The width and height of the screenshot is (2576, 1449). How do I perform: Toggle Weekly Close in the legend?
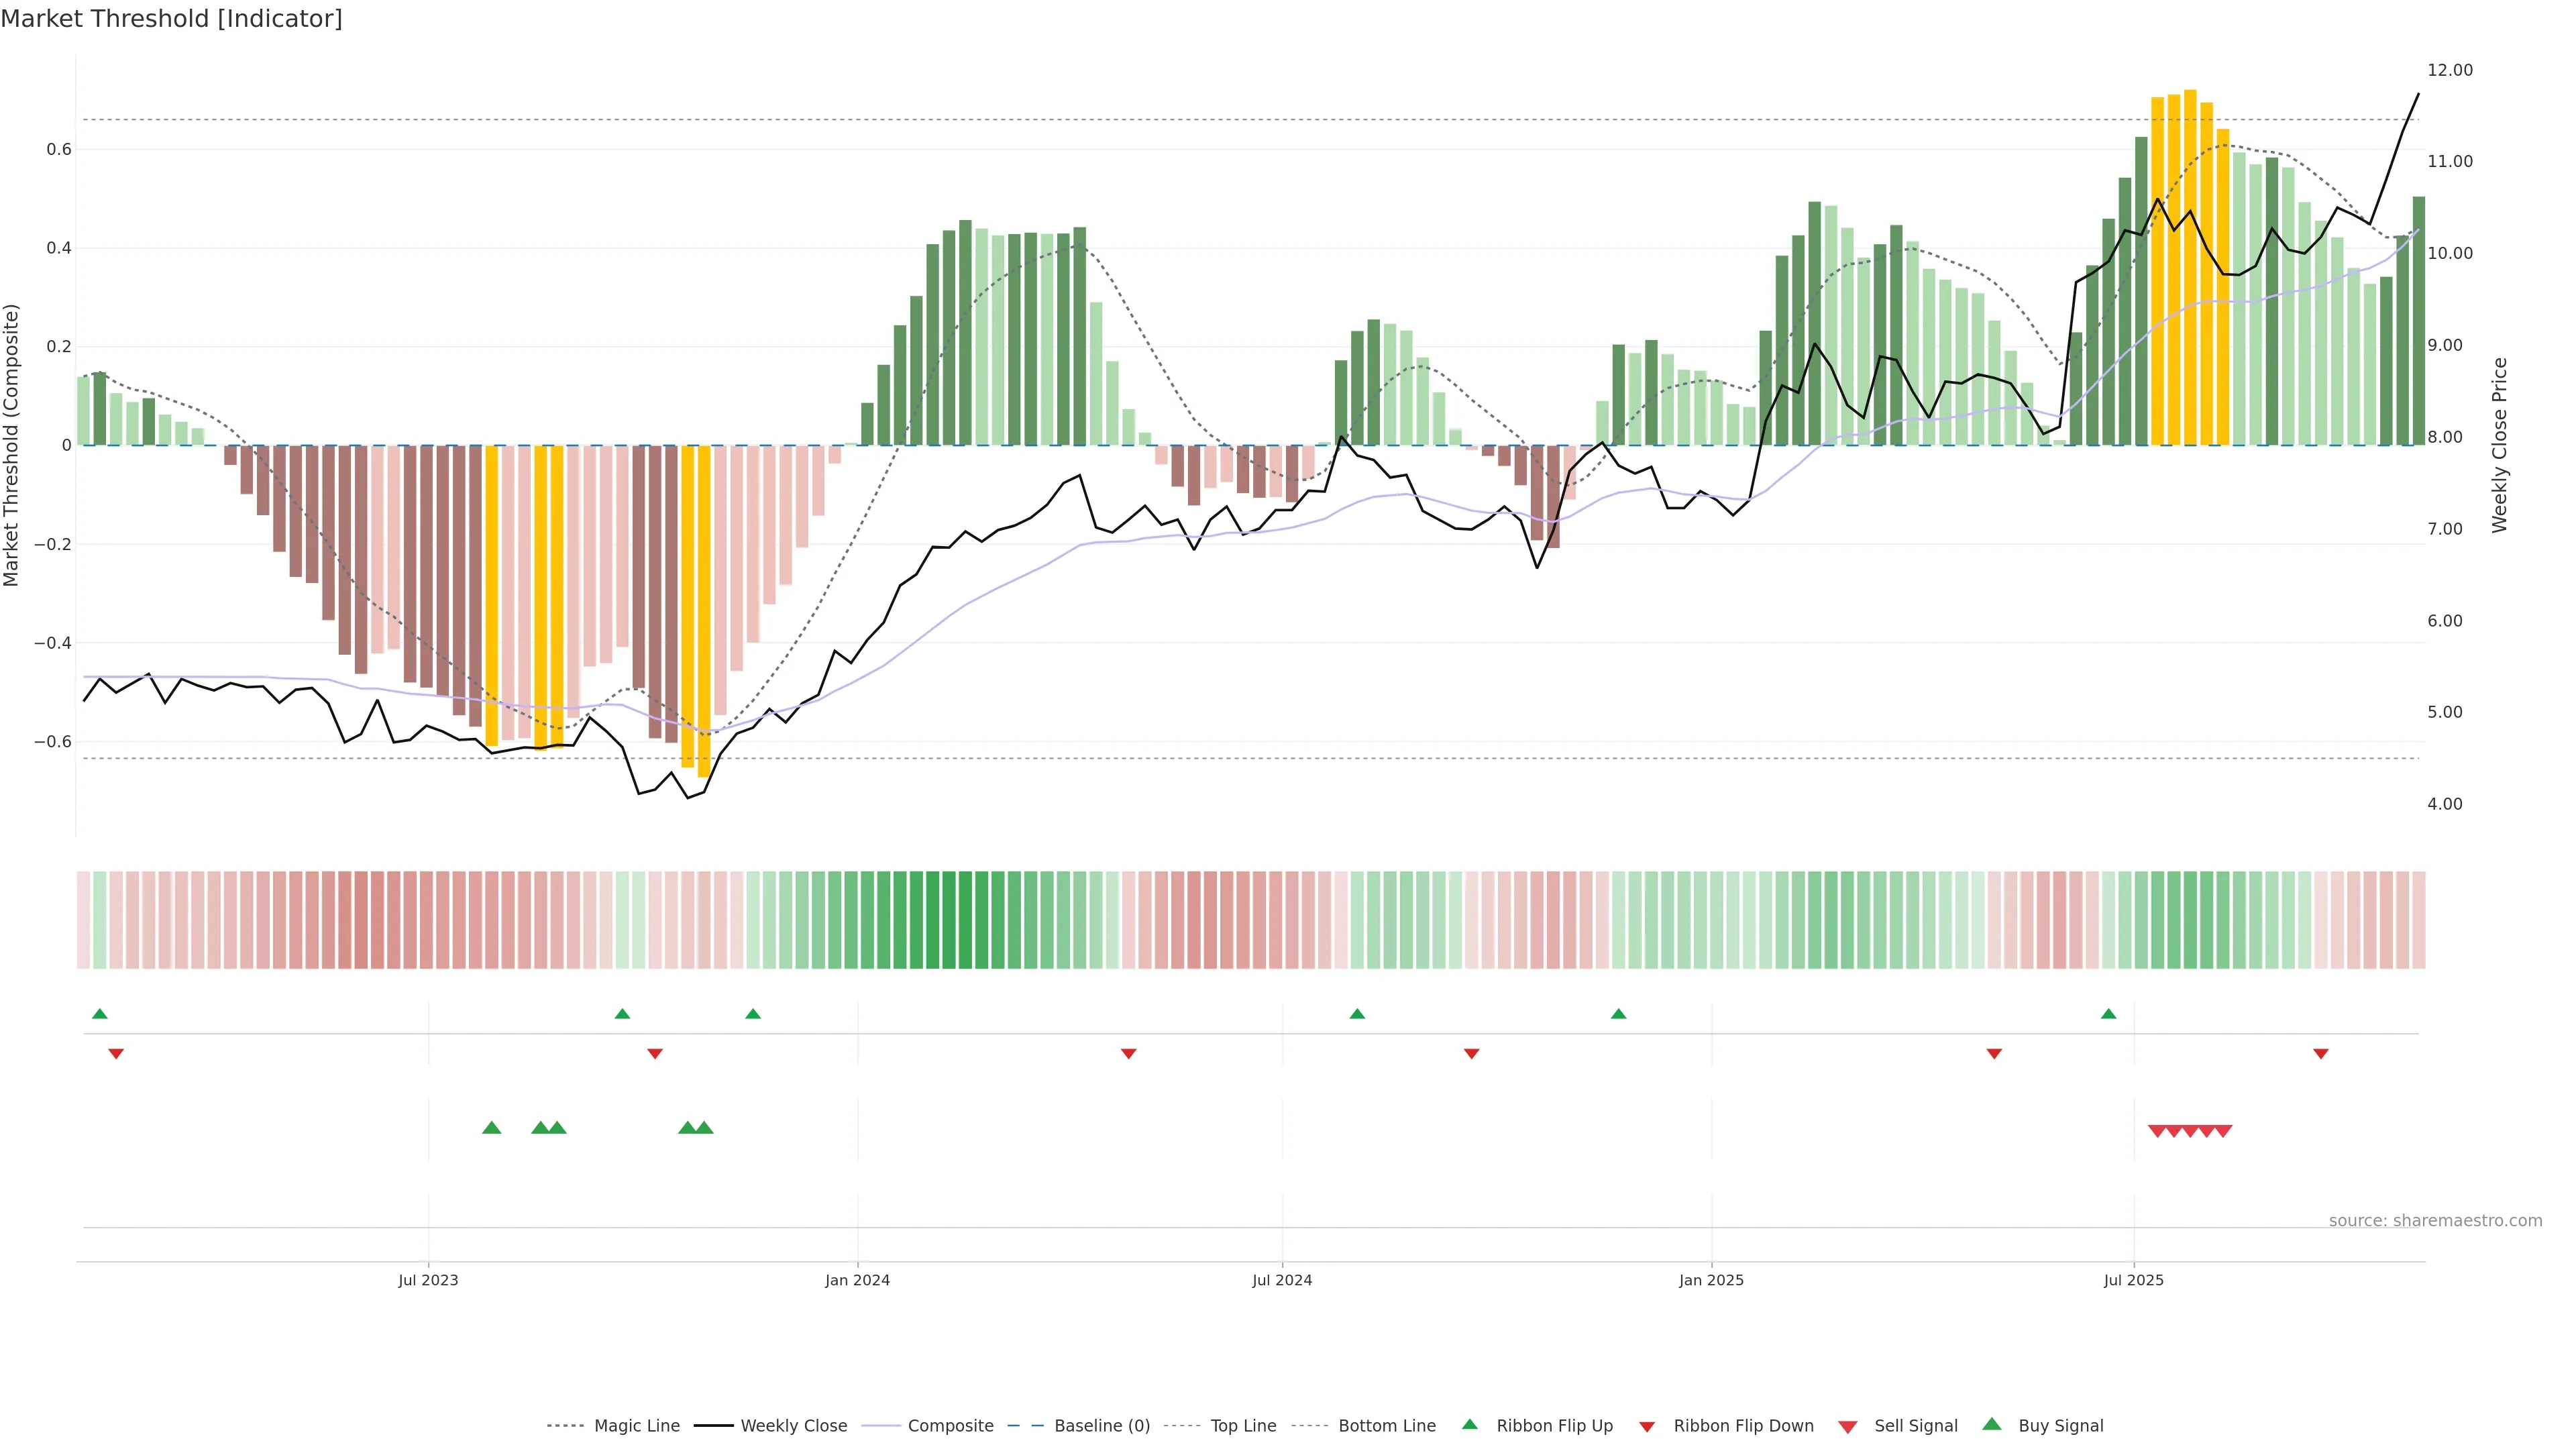(793, 1426)
